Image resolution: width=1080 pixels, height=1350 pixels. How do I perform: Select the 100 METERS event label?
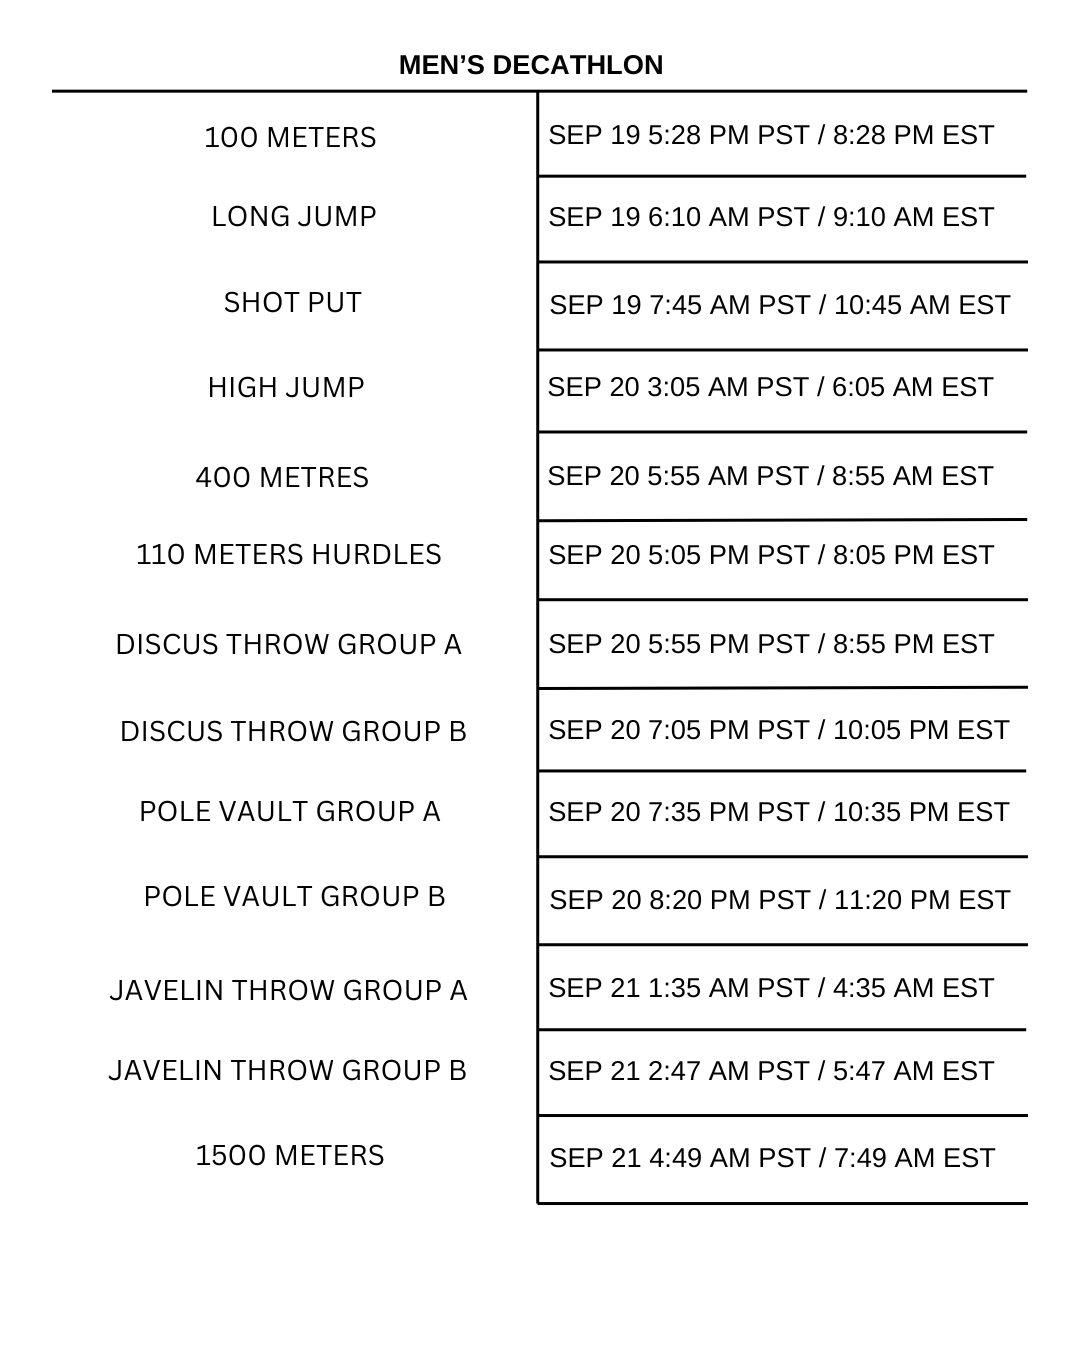[290, 137]
